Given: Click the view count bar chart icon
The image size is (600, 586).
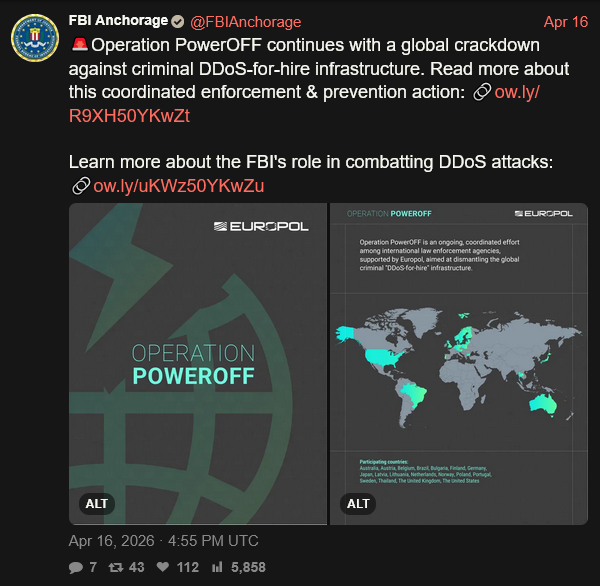Looking at the screenshot, I should click(217, 567).
